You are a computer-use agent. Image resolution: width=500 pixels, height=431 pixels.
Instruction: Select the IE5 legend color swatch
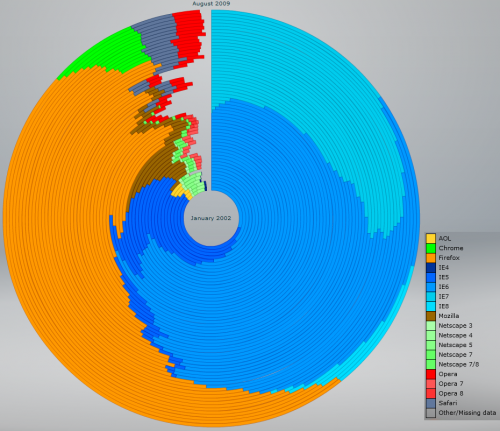(431, 277)
